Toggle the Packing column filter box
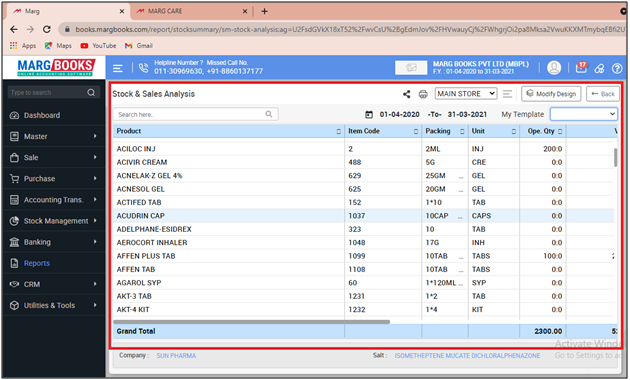Screen dimensions: 630x380 tap(462, 131)
